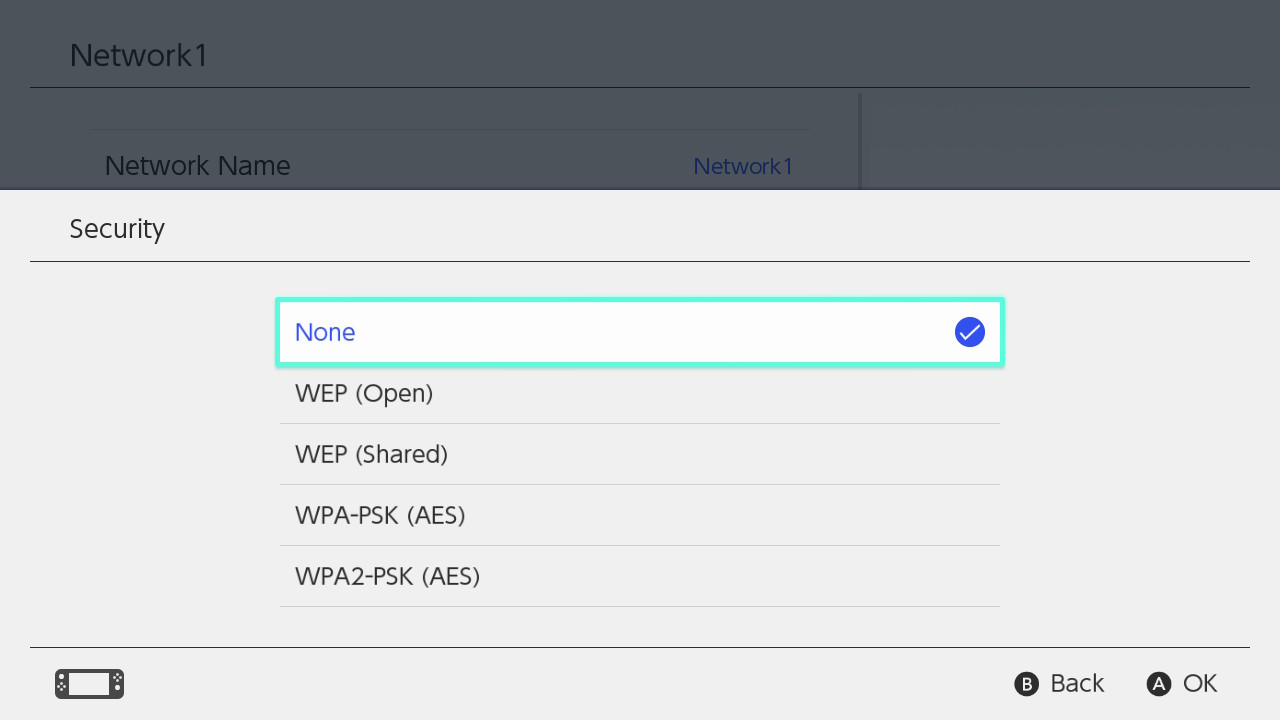
Task: Click the blank row below WPA2-PSK (AES)
Action: tap(640, 626)
